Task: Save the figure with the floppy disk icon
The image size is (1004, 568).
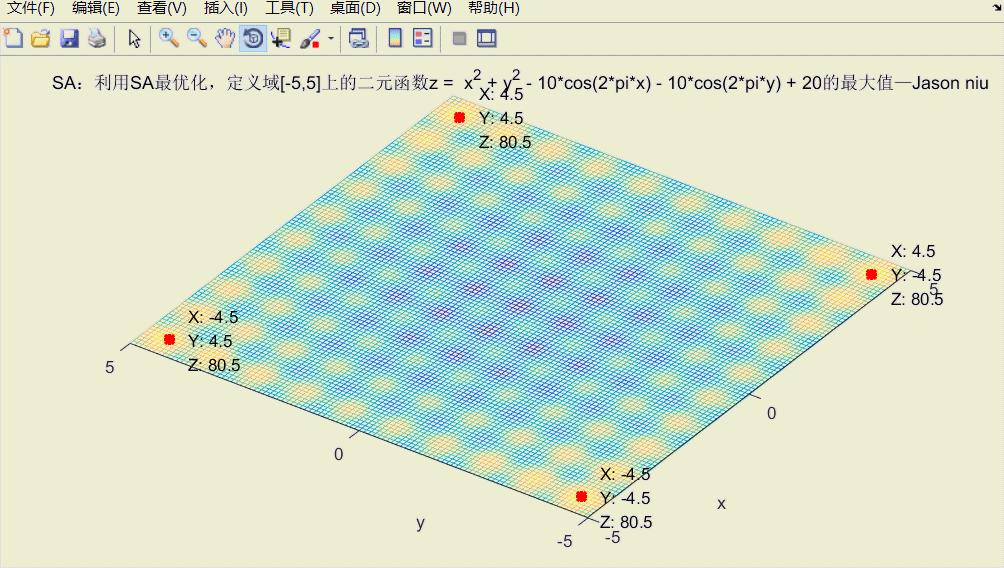Action: click(69, 38)
